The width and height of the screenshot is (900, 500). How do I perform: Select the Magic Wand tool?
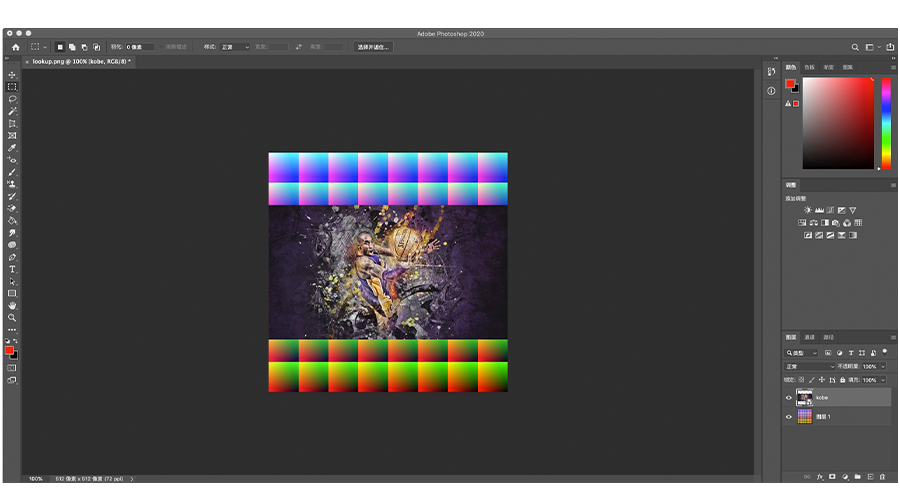12,111
